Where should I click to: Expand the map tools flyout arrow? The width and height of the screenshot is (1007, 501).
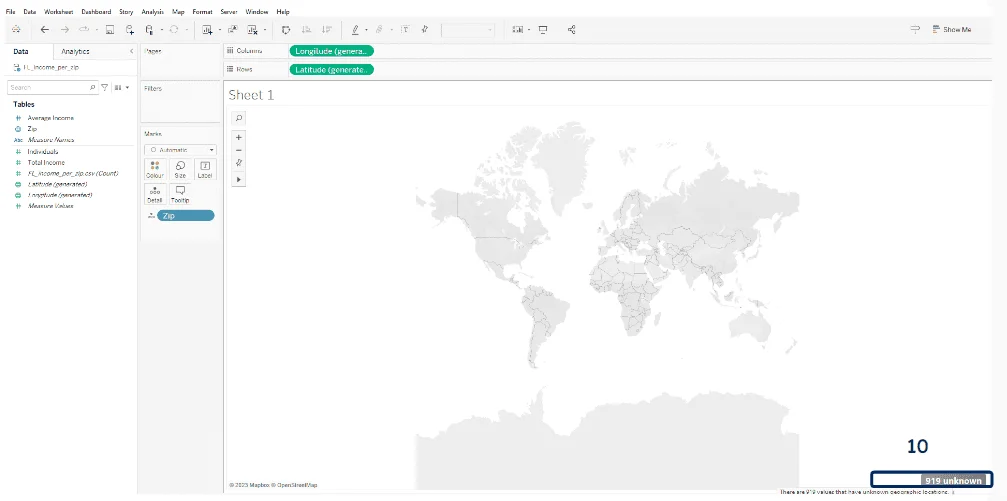[x=238, y=179]
